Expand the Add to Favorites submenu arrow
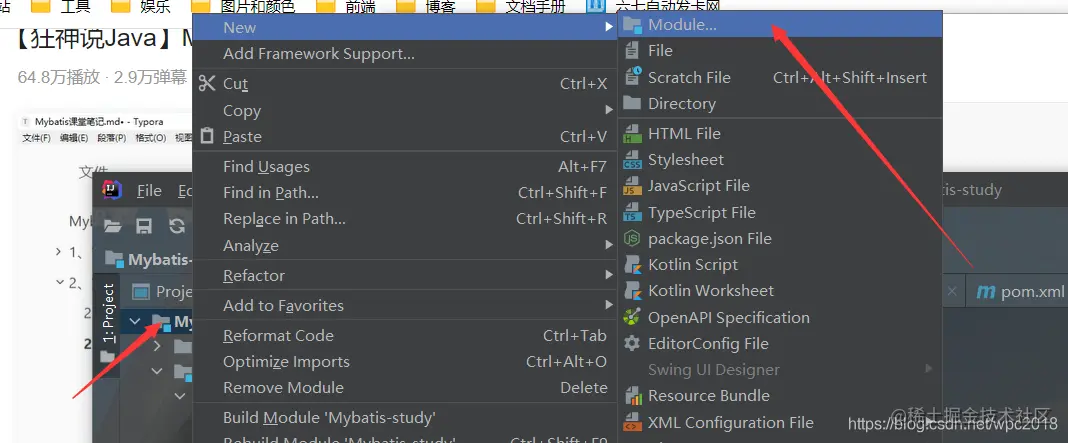This screenshot has width=1068, height=443. click(609, 305)
